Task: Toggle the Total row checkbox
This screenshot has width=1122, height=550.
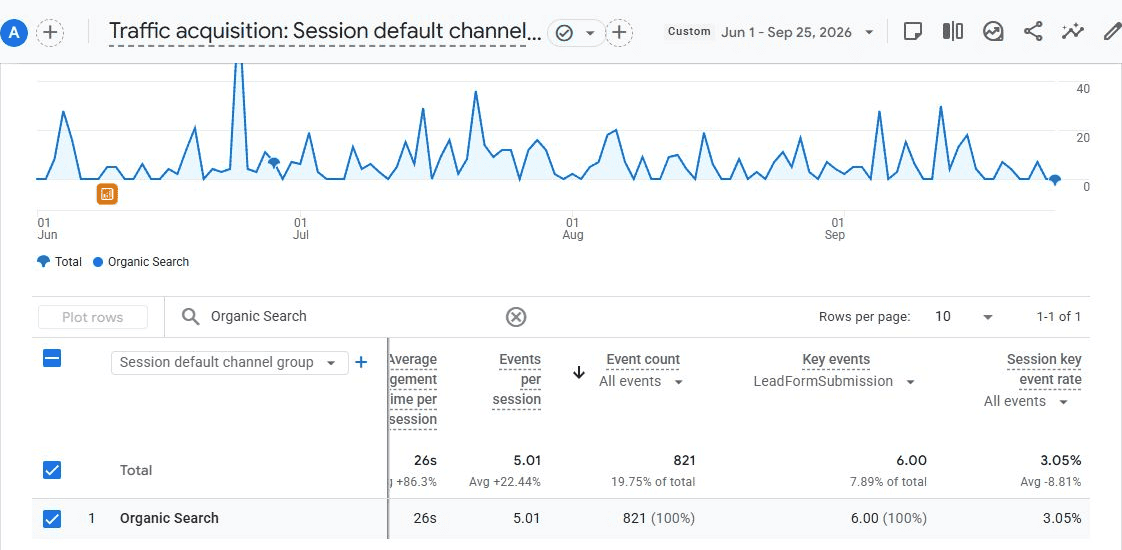Action: [x=52, y=470]
